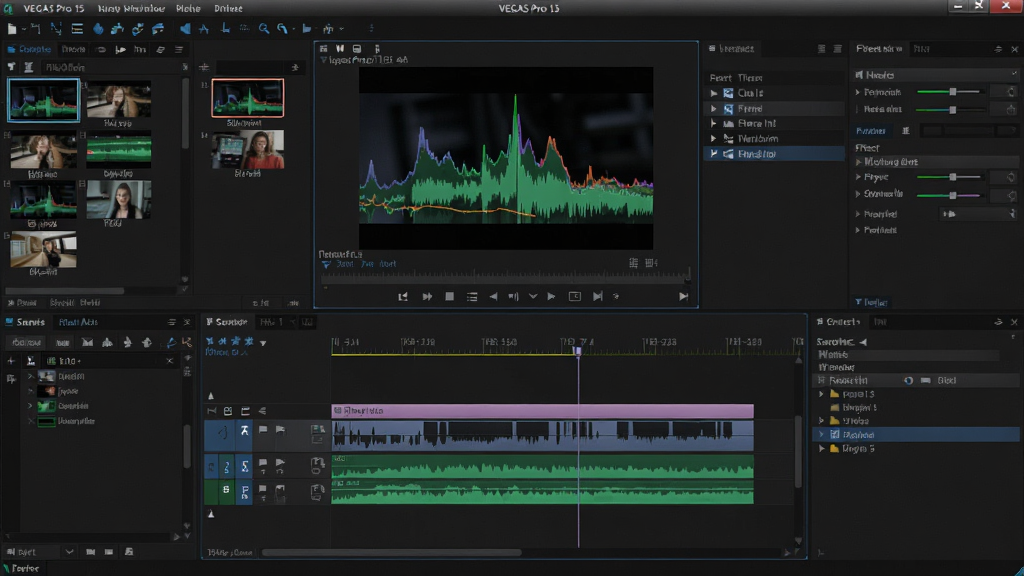1024x576 pixels.
Task: Click the blue highlighted button below the top sliders
Action: (872, 131)
